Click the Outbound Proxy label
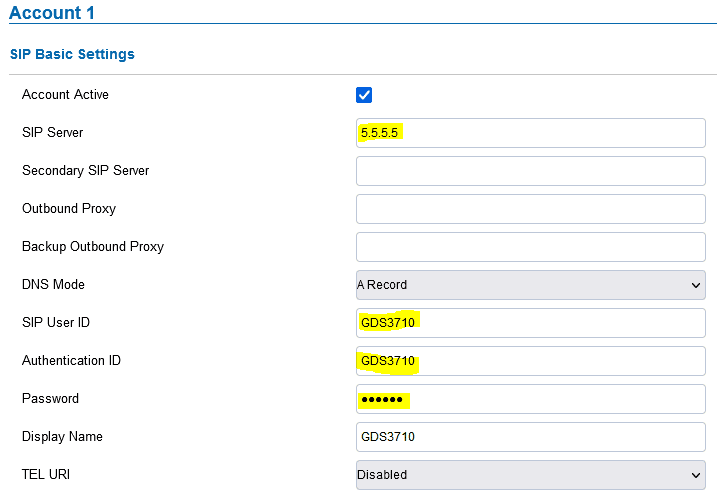 click(69, 208)
